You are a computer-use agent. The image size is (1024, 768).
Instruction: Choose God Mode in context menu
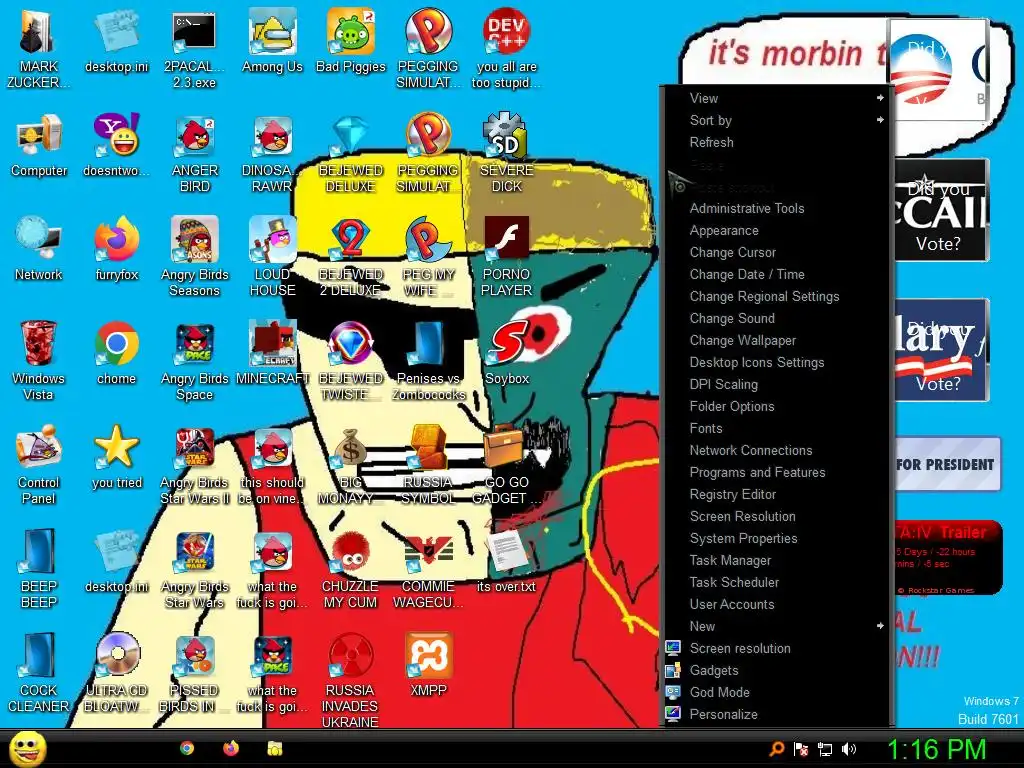pos(776,692)
